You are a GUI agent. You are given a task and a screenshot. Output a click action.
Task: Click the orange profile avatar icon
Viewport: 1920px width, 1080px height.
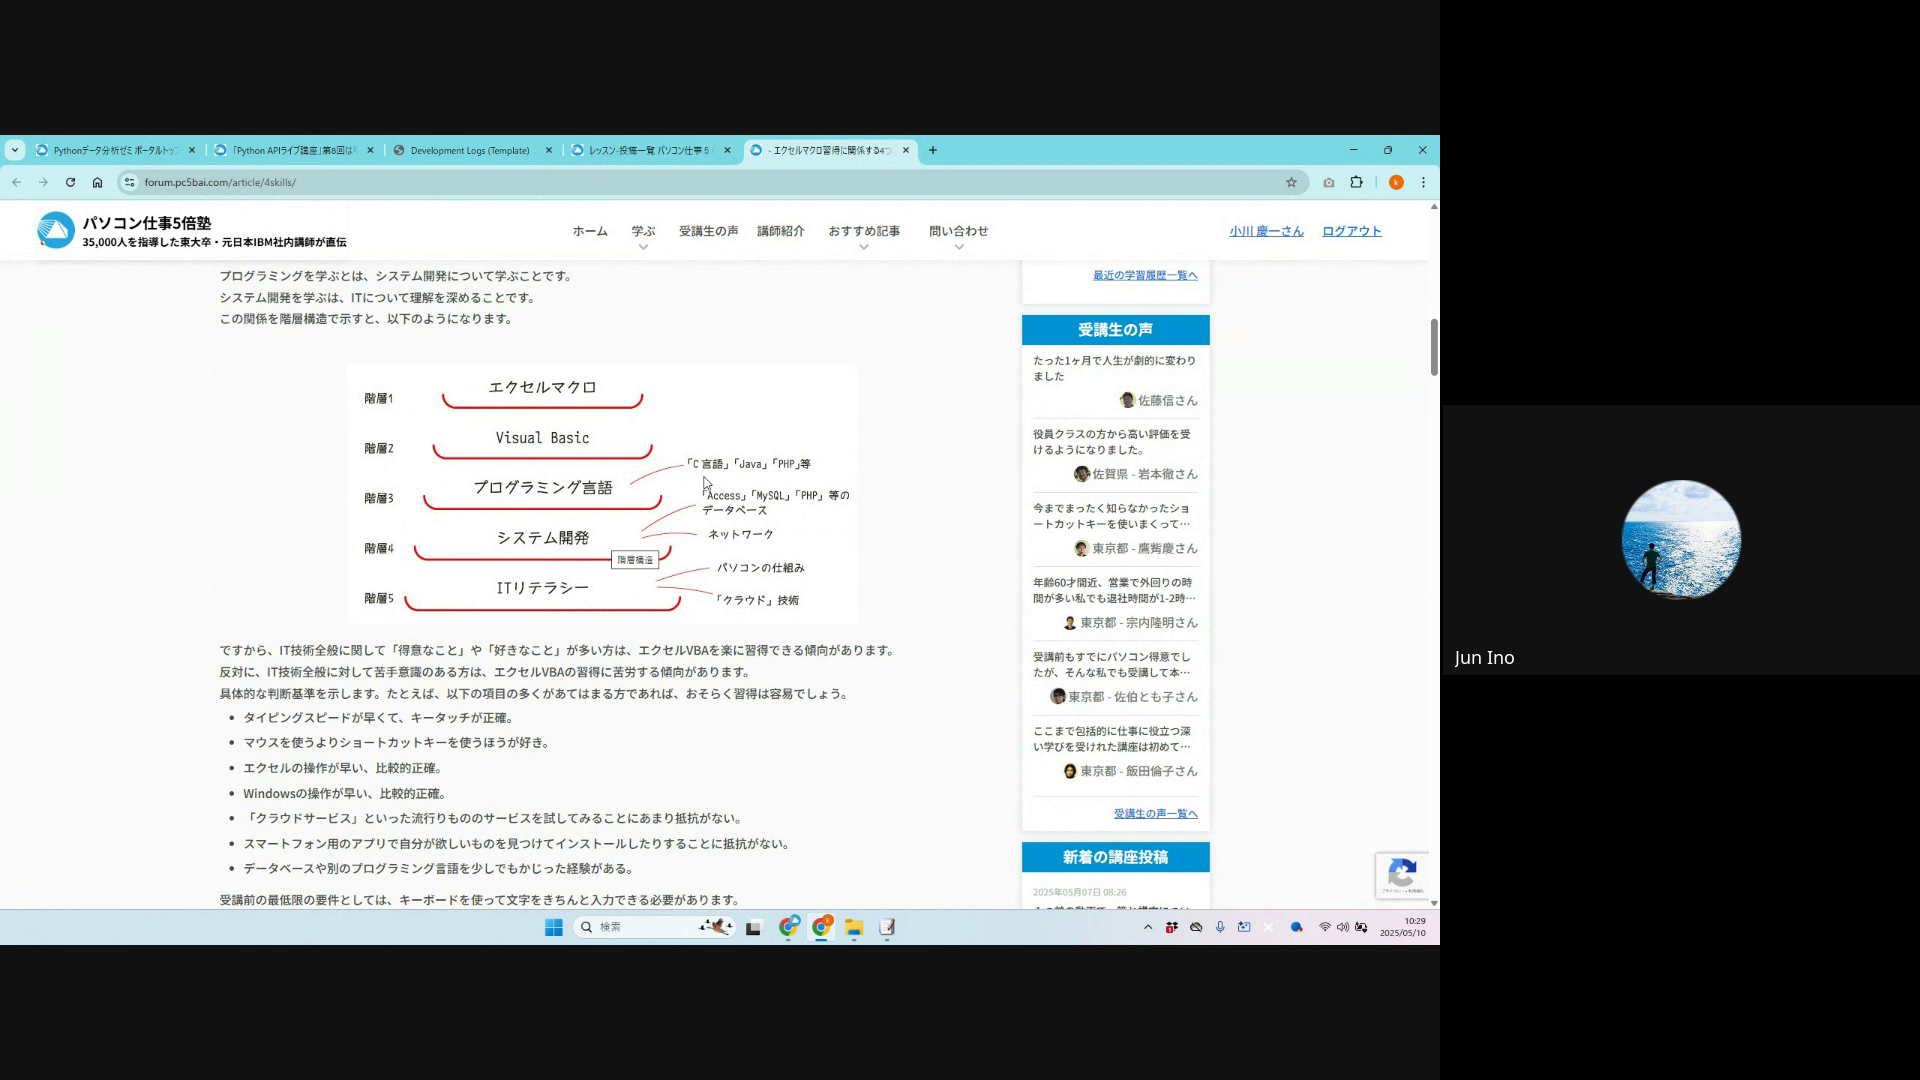1396,182
